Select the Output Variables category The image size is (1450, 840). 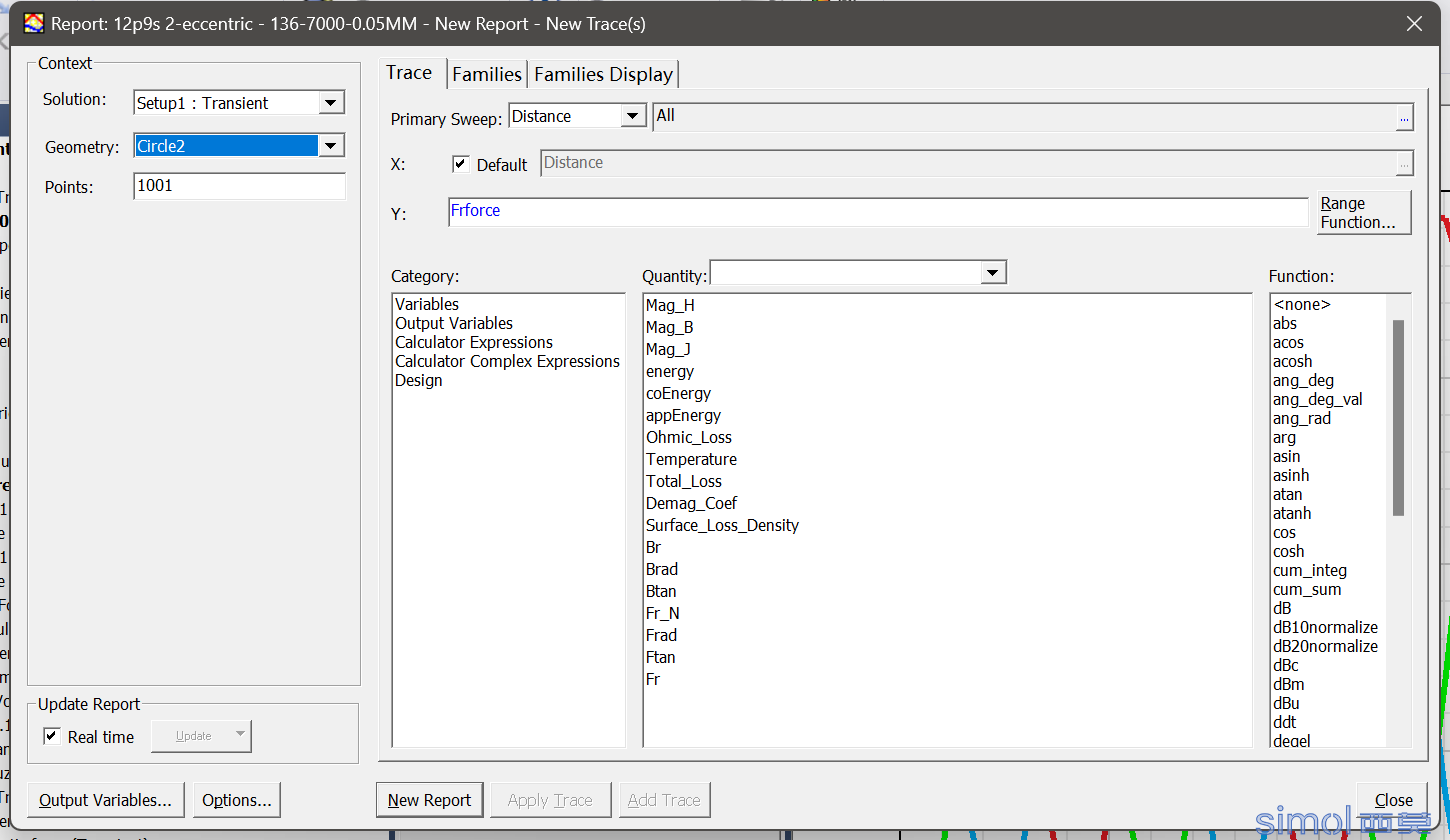(x=454, y=323)
